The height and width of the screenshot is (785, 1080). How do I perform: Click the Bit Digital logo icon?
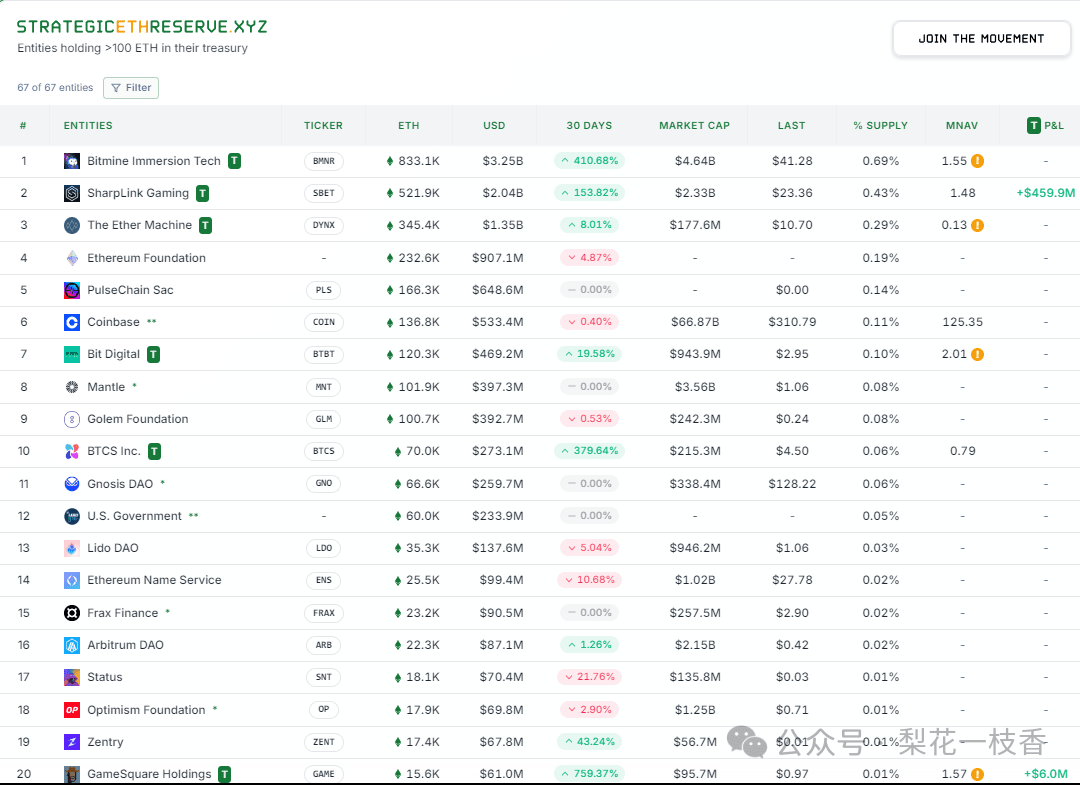(x=72, y=355)
